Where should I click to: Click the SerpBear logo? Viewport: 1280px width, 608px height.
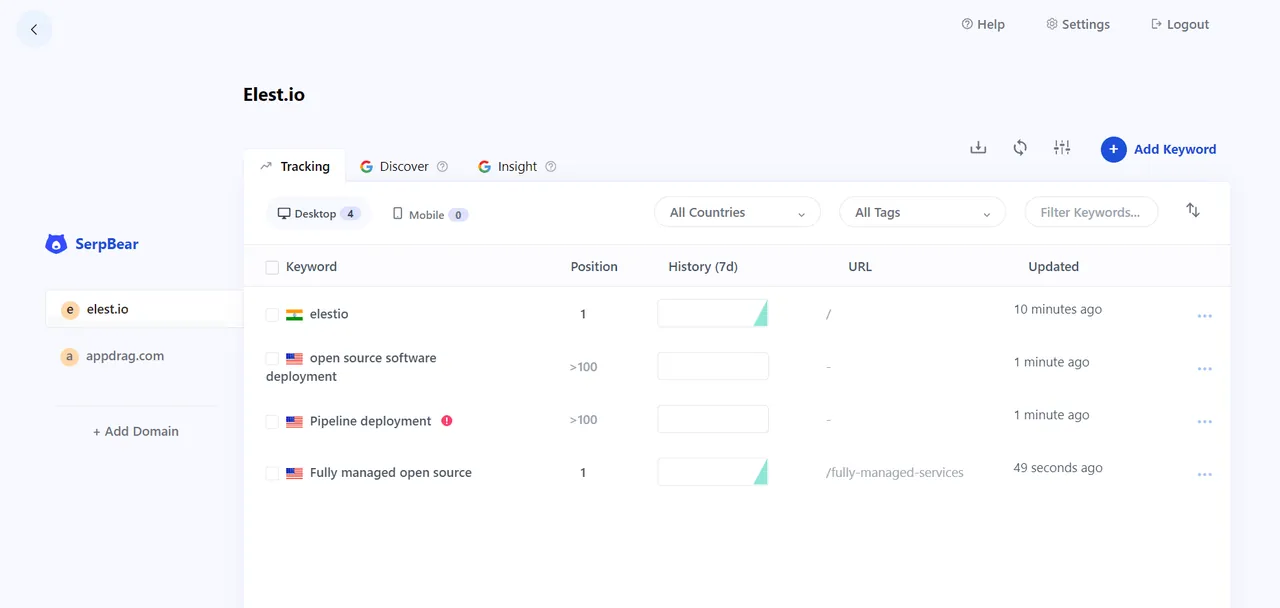pos(92,244)
